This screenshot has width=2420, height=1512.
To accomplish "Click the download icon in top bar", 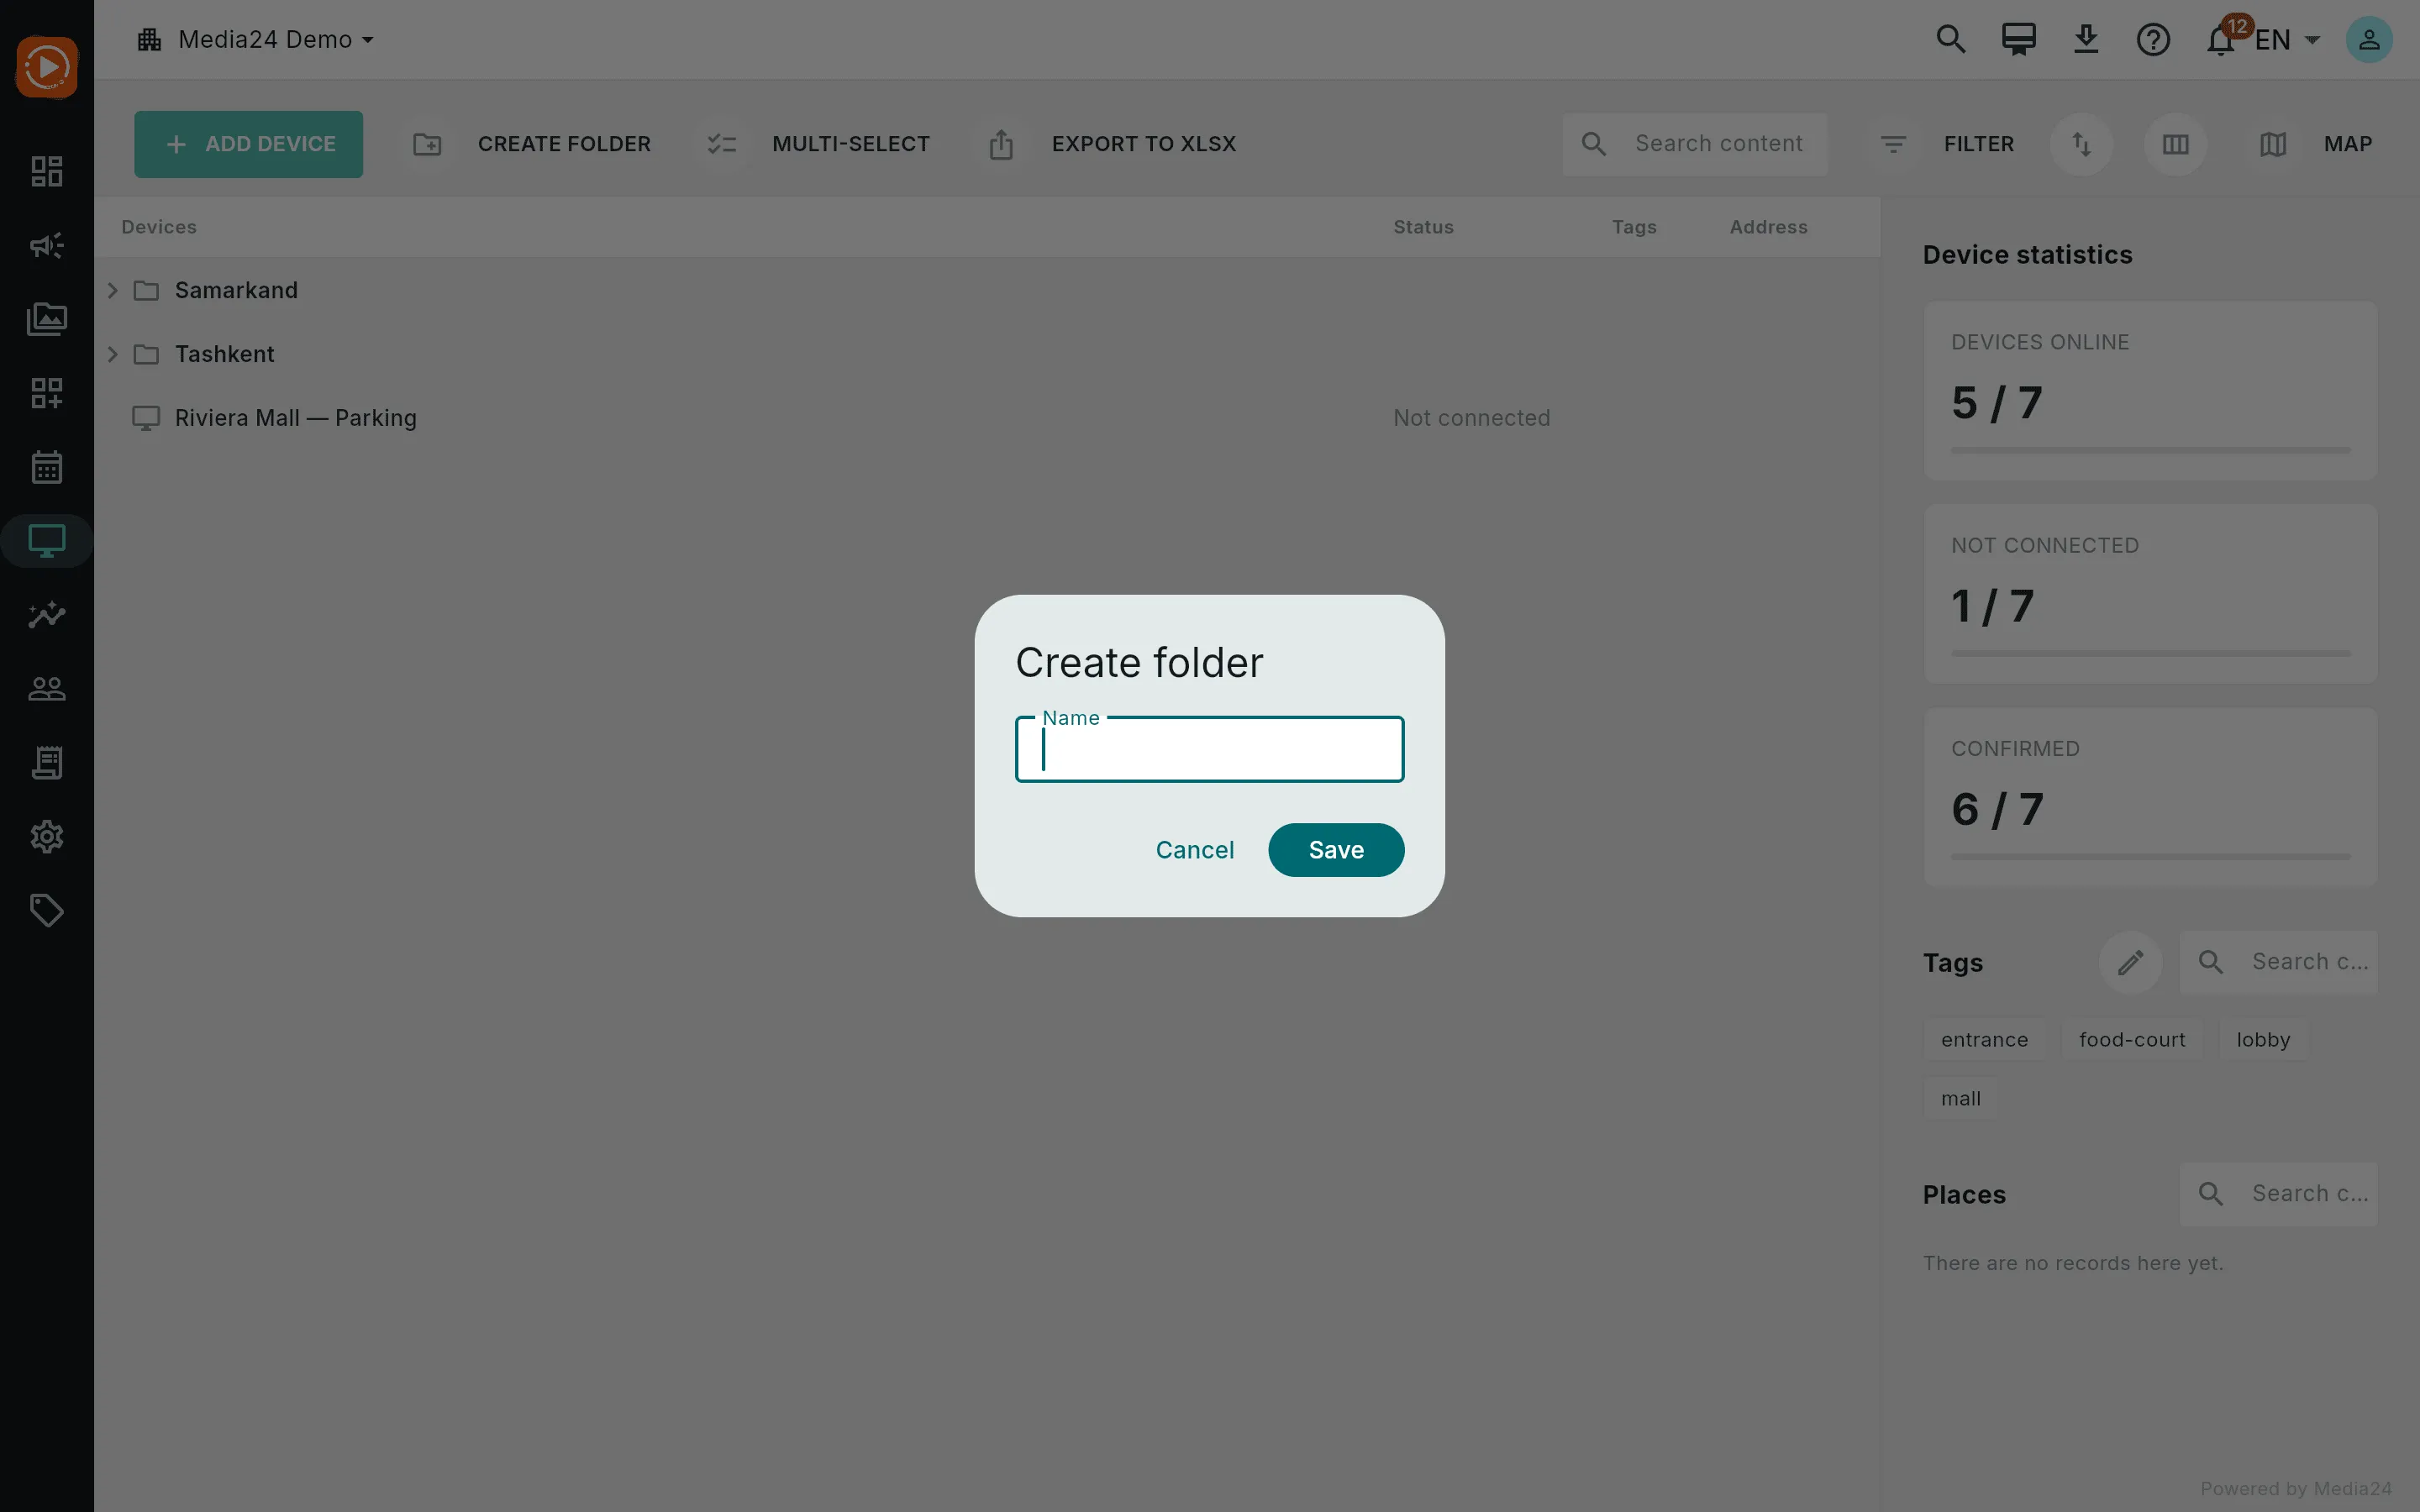I will pos(2086,40).
